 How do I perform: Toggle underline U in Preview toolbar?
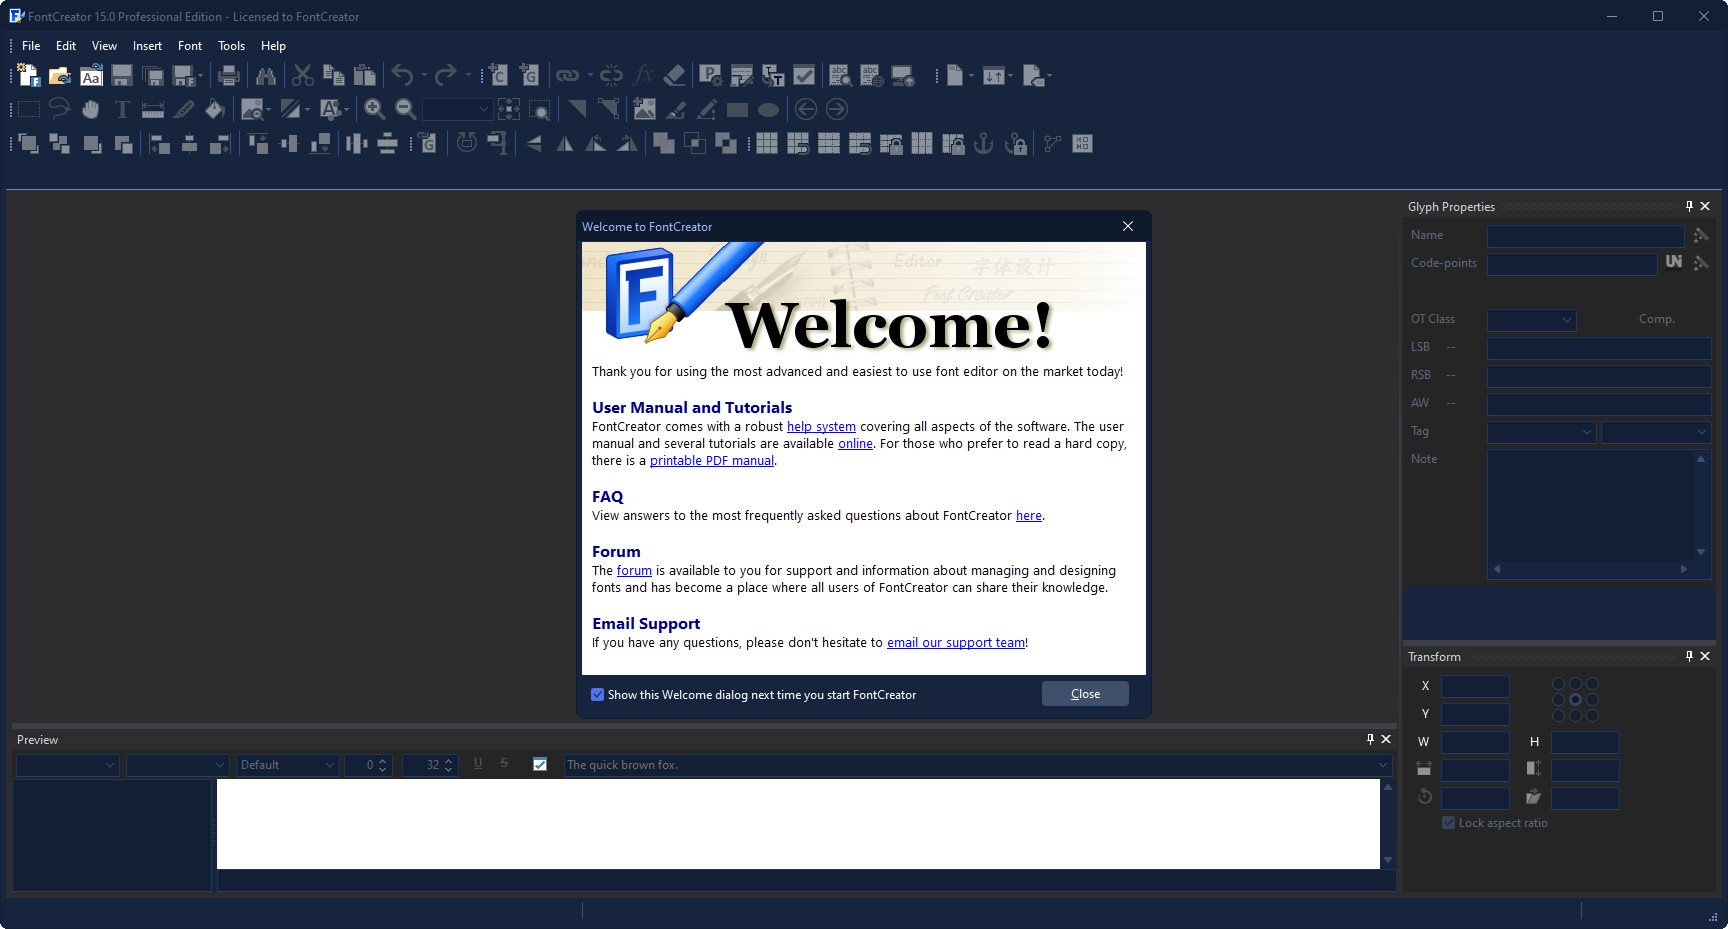click(x=478, y=764)
